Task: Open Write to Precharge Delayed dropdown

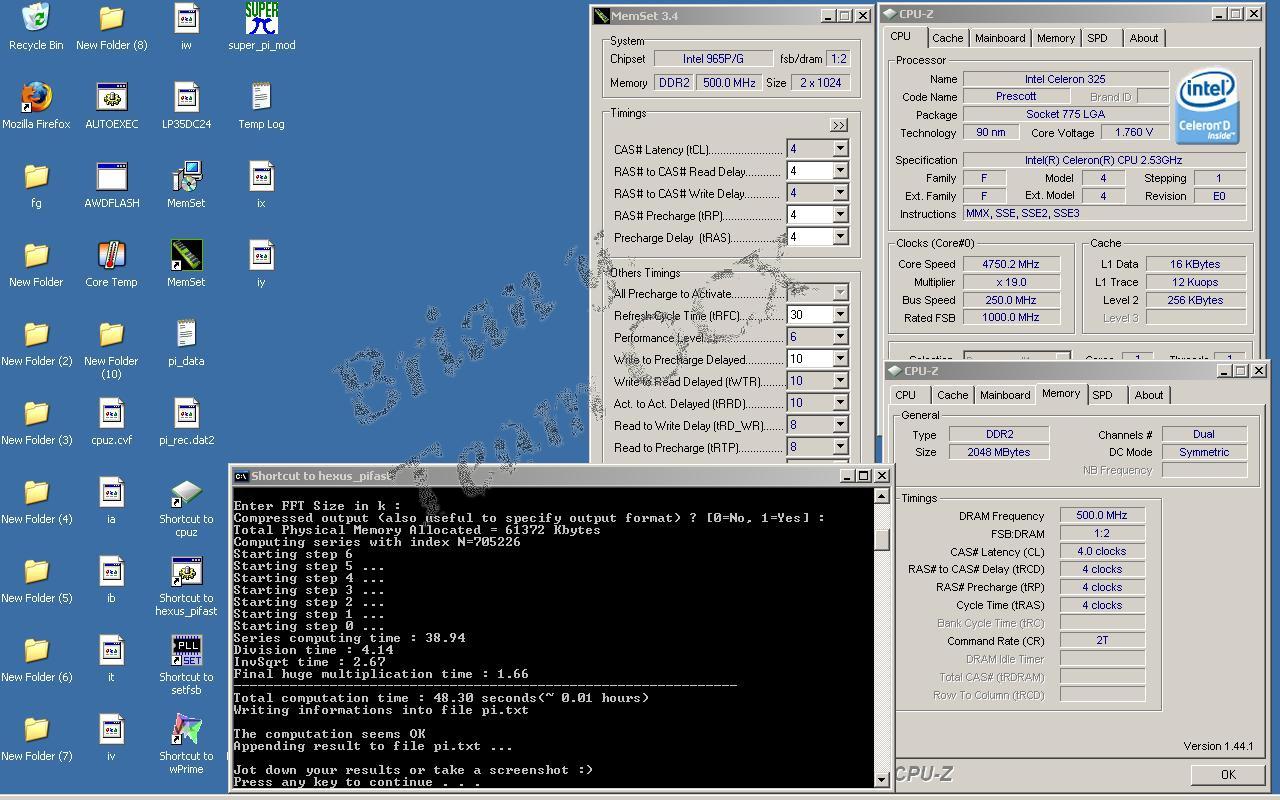Action: [840, 359]
